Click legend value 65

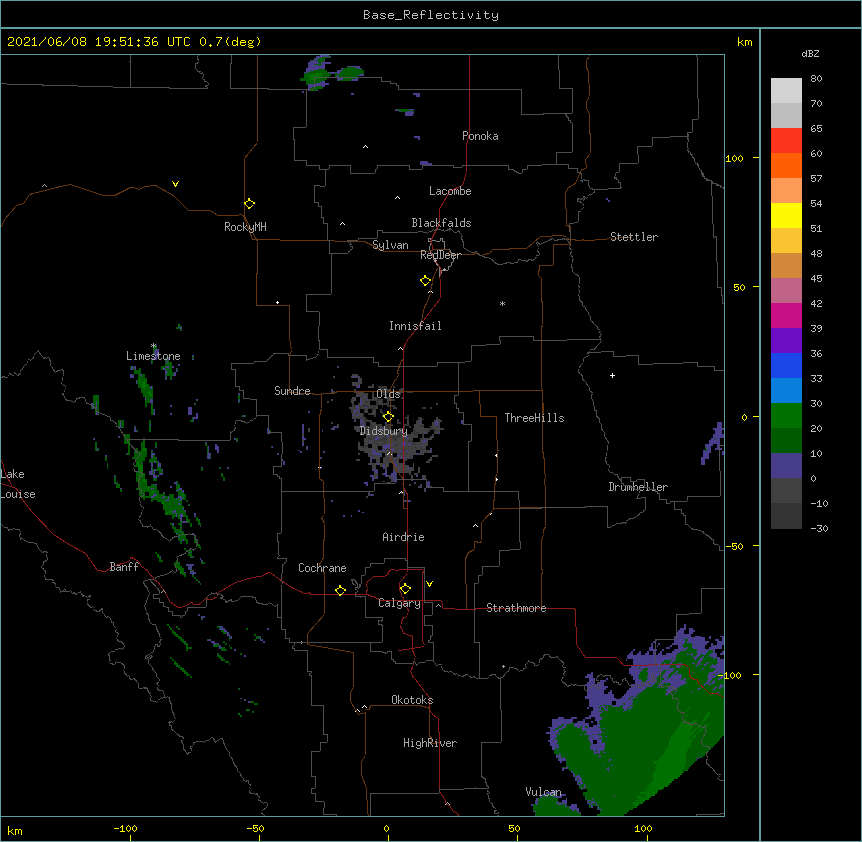(x=816, y=129)
